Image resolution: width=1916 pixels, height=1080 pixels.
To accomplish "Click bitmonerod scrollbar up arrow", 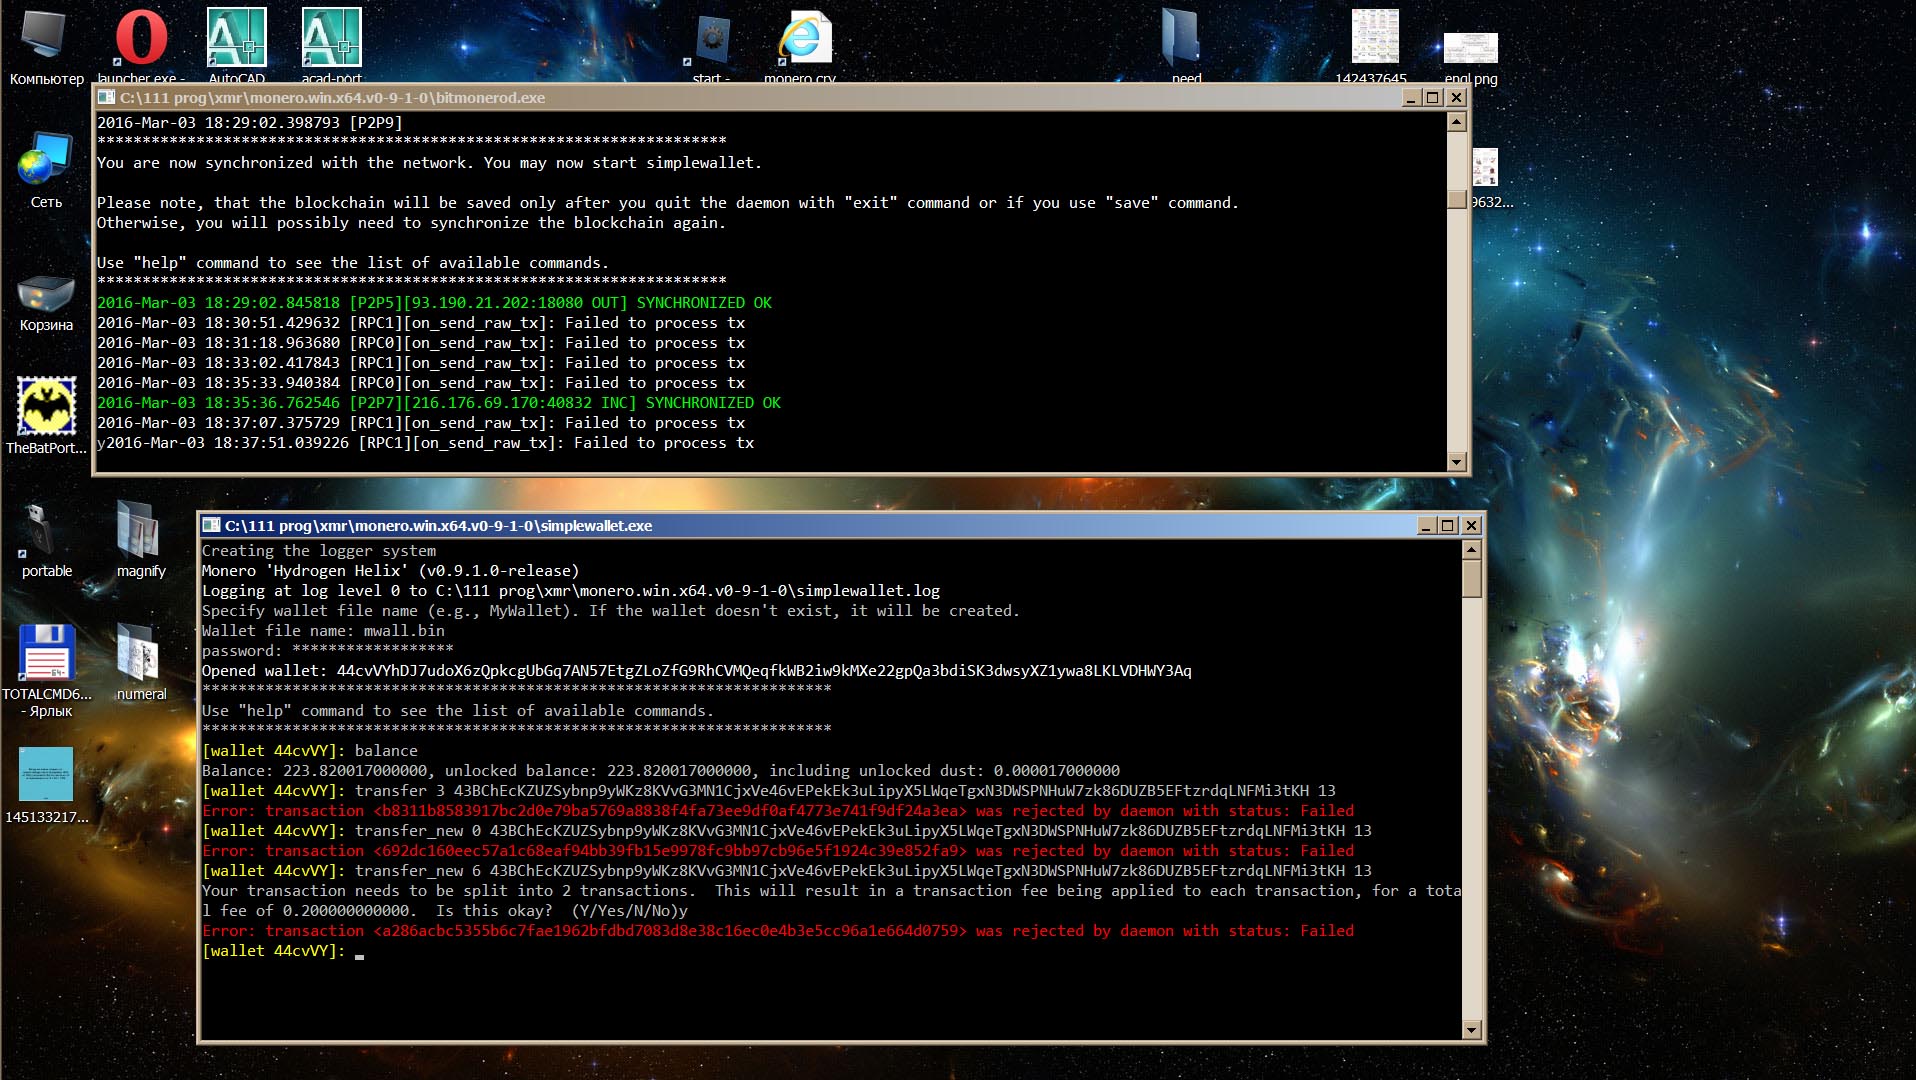I will [1457, 122].
